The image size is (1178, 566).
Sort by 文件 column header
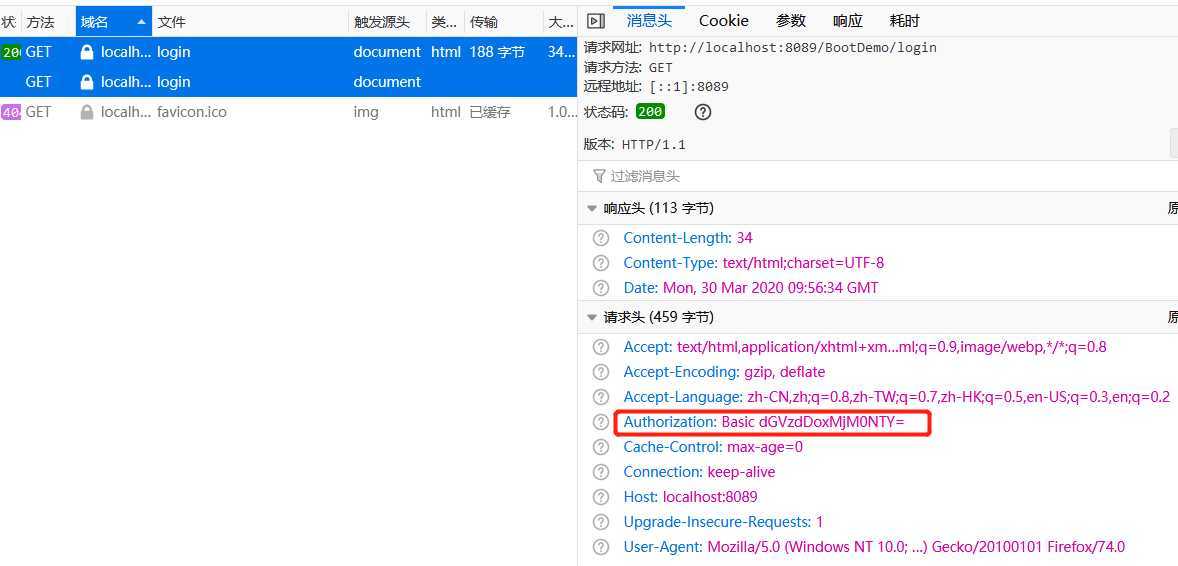click(250, 22)
